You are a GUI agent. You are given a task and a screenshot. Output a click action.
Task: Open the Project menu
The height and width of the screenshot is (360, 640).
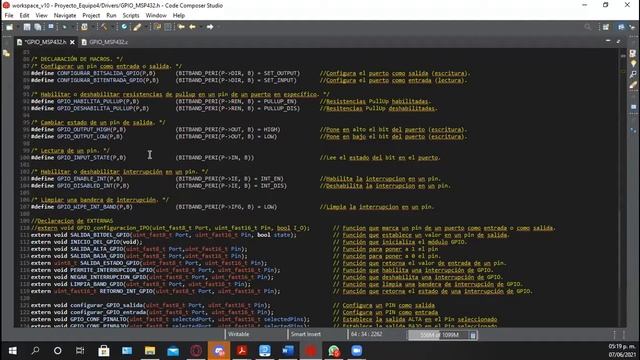(91, 16)
